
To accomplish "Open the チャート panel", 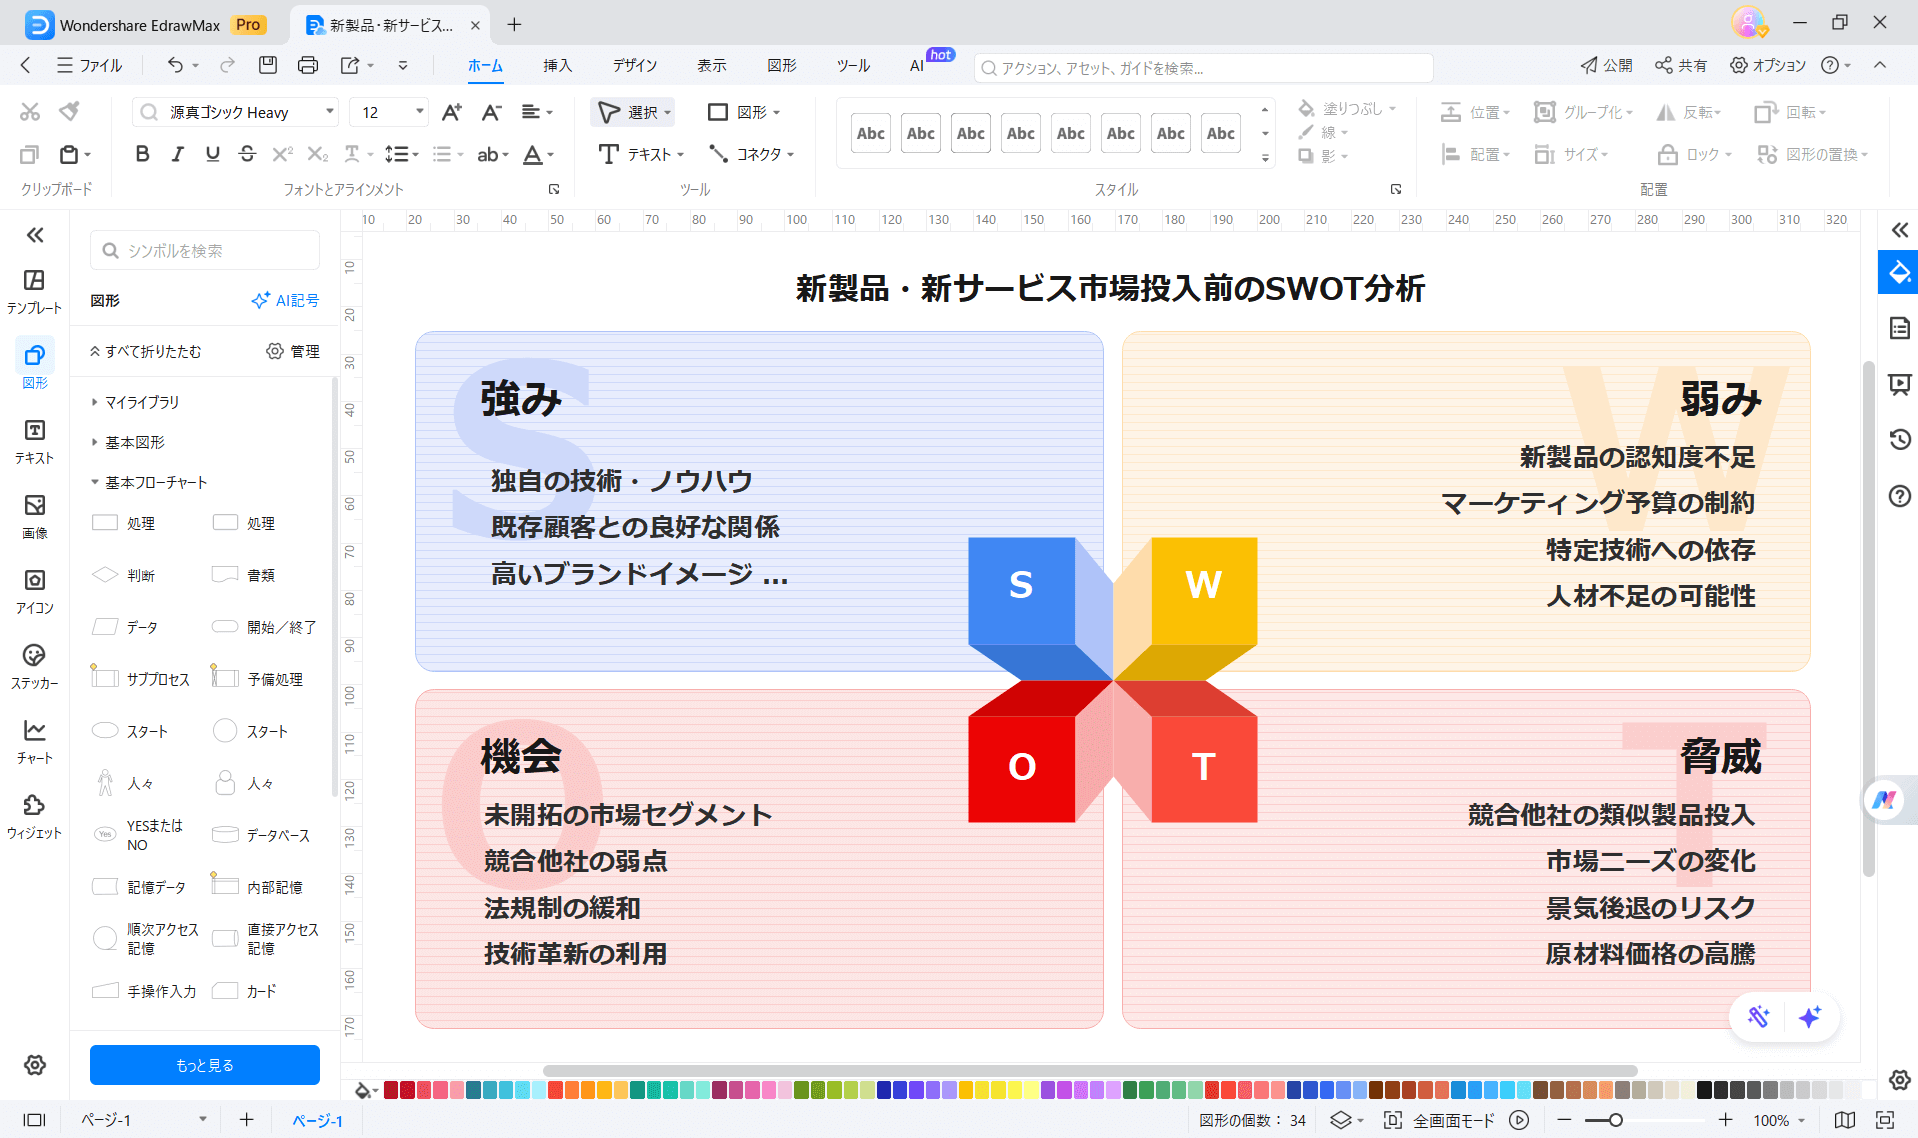I will point(34,735).
